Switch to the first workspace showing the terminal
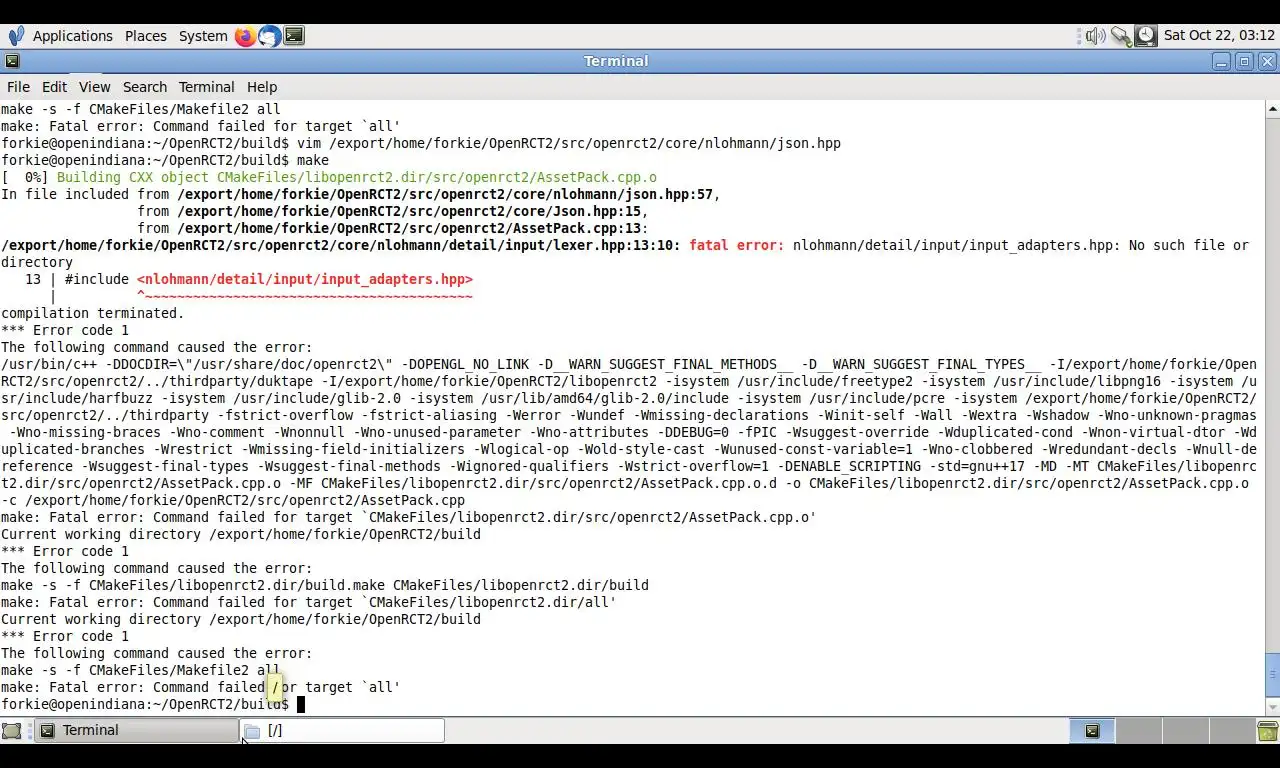1280x768 pixels. coord(1092,731)
